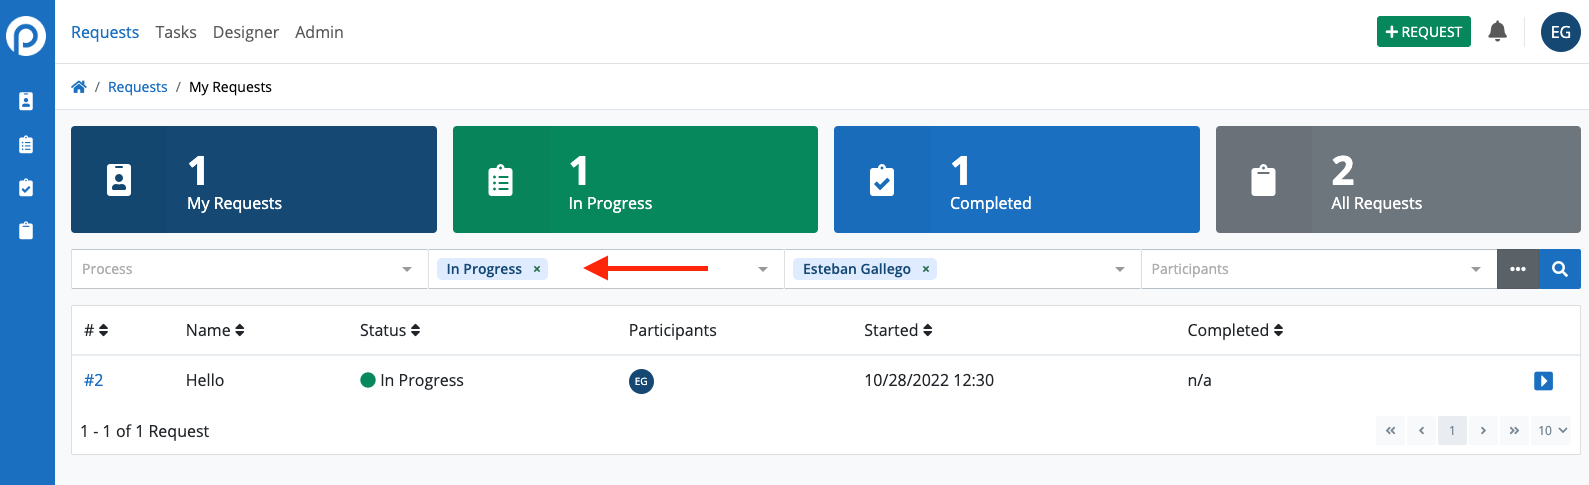Expand the Participants filter dropdown
This screenshot has height=485, width=1589.
coord(1476,269)
